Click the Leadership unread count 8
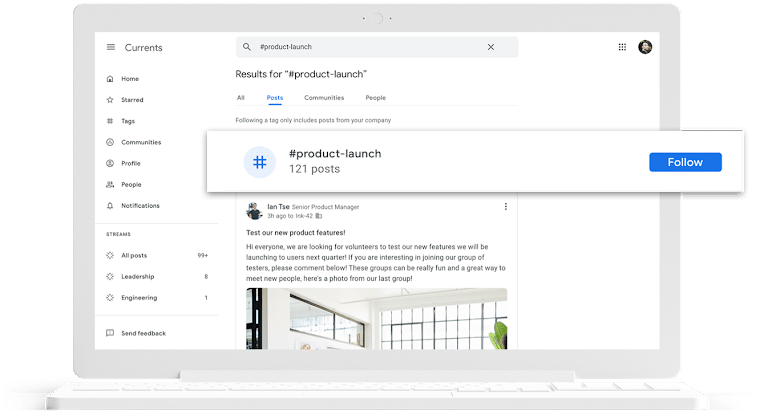The width and height of the screenshot is (768, 415). (x=206, y=276)
